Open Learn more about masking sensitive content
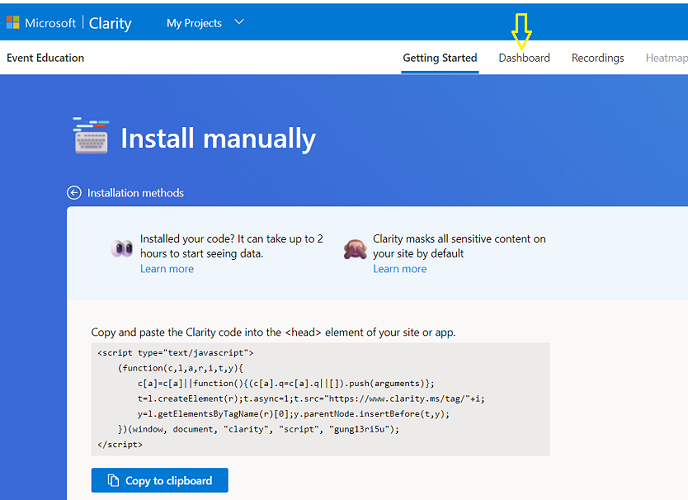The width and height of the screenshot is (688, 500). click(x=400, y=269)
